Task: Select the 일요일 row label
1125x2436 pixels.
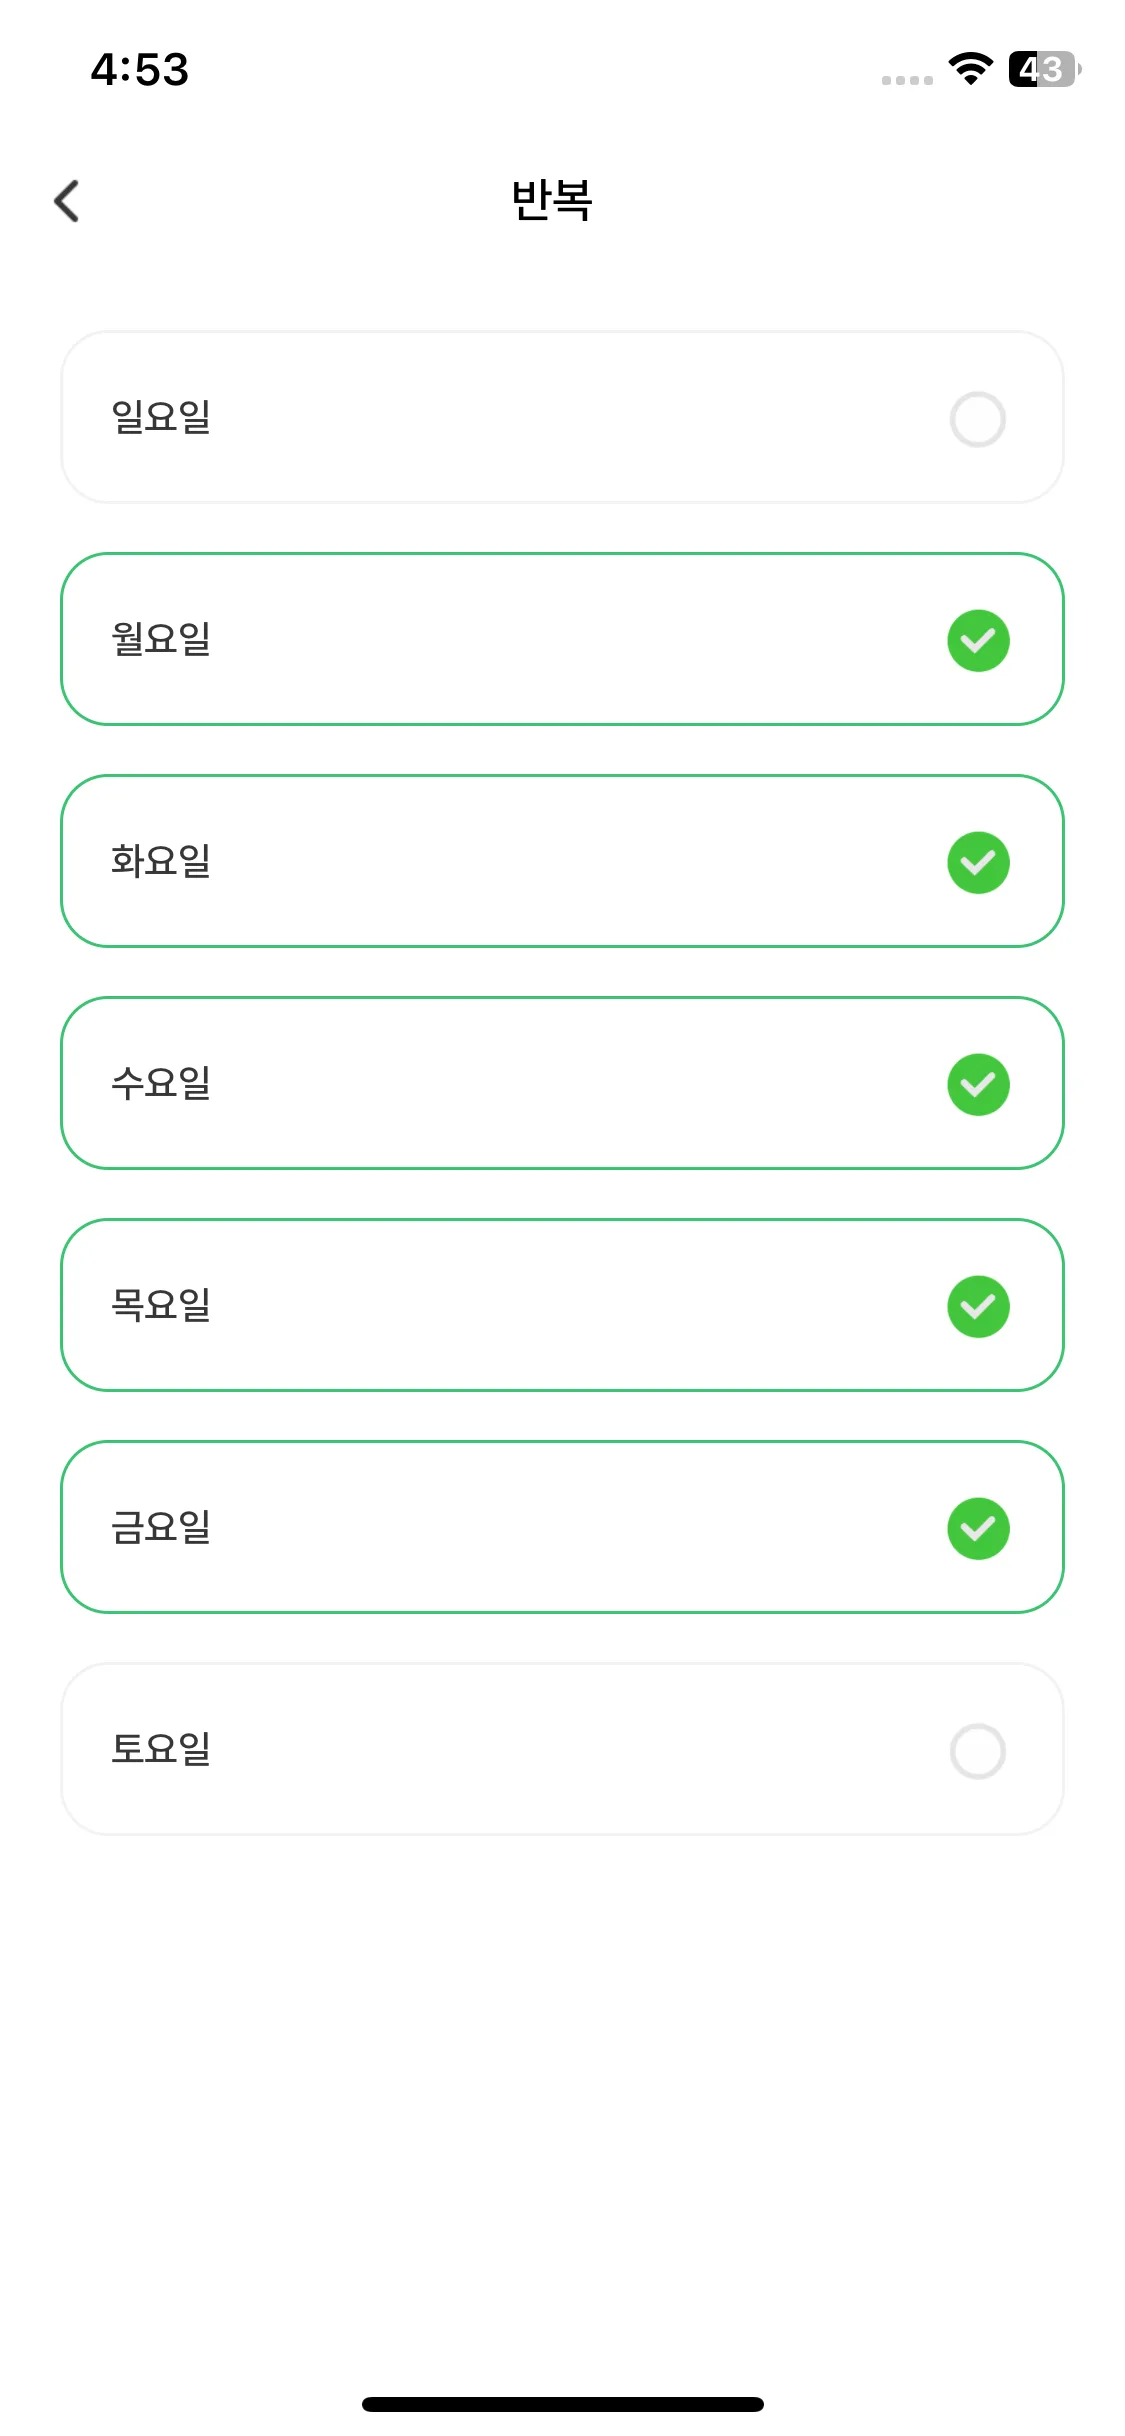Action: [161, 417]
